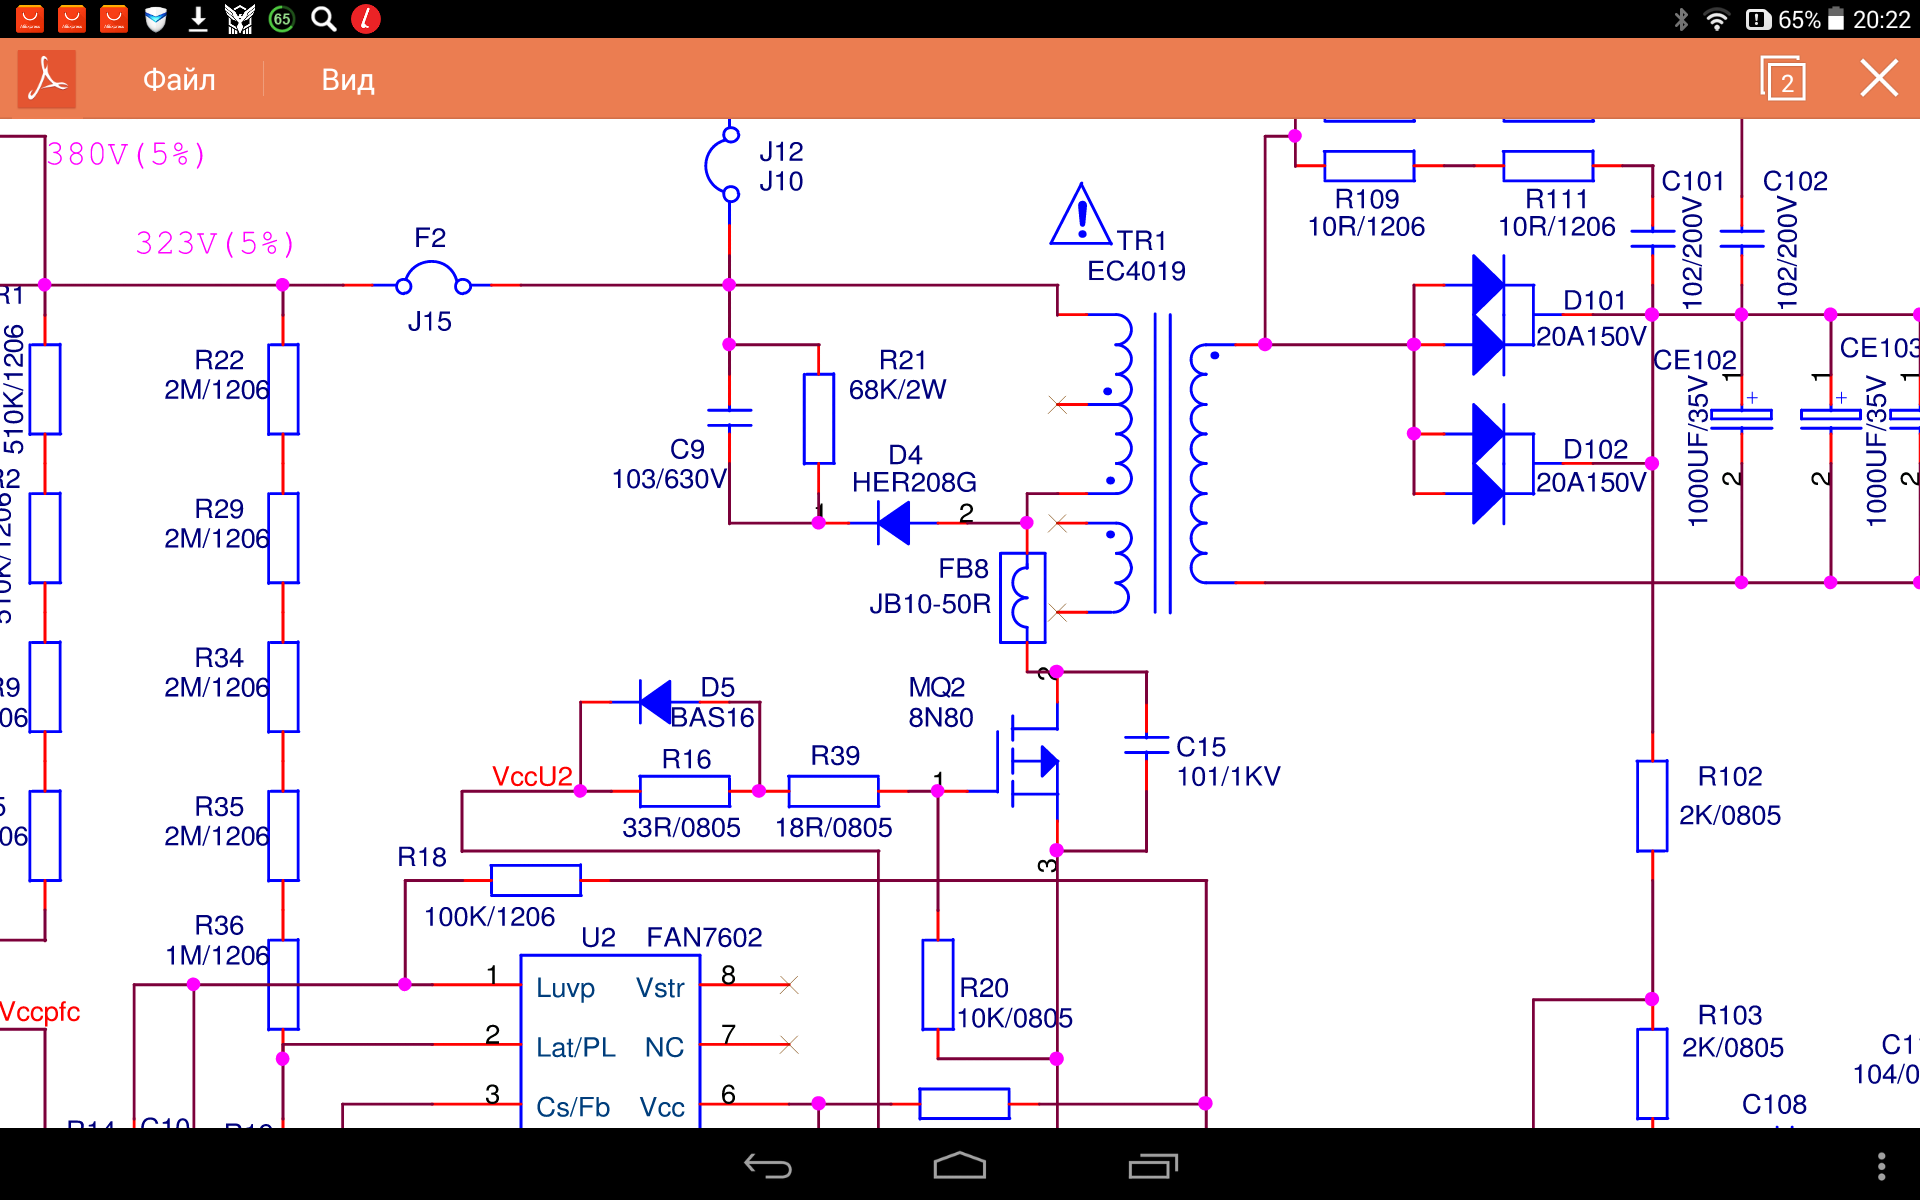The image size is (1920, 1200).
Task: Tap the Vccpfc net label
Action: [x=40, y=1012]
